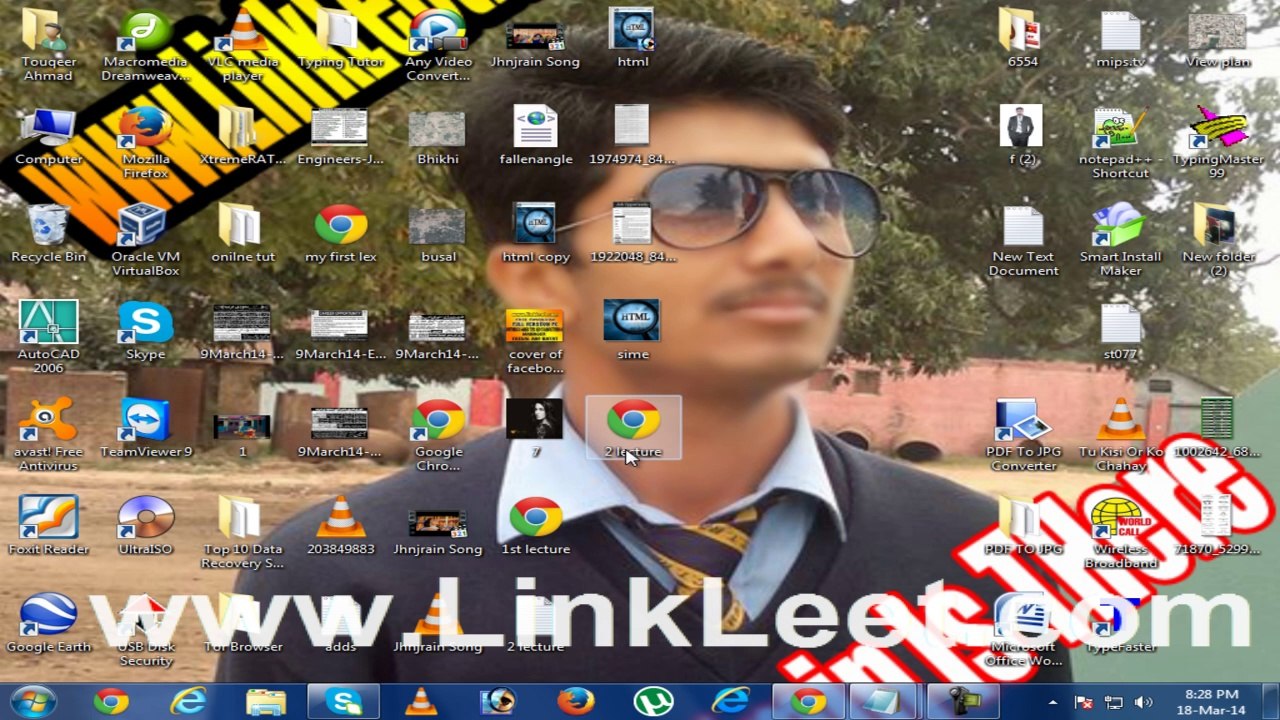Viewport: 1280px width, 720px height.
Task: Select the 'st077' file
Action: pos(1120,331)
